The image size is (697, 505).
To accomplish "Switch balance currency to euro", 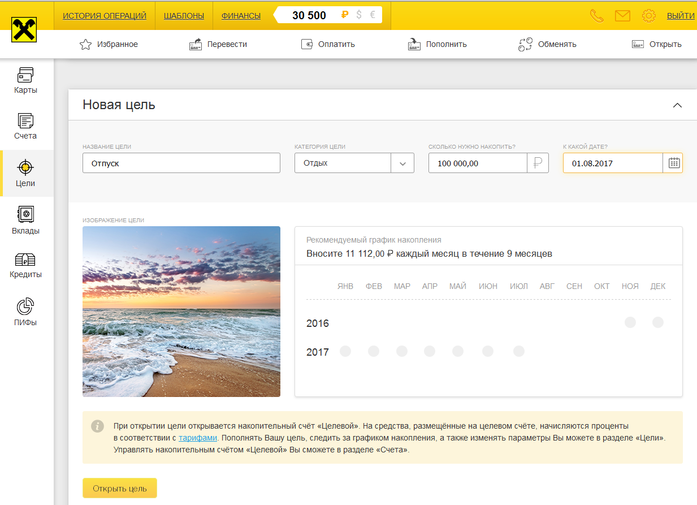I will tap(373, 16).
